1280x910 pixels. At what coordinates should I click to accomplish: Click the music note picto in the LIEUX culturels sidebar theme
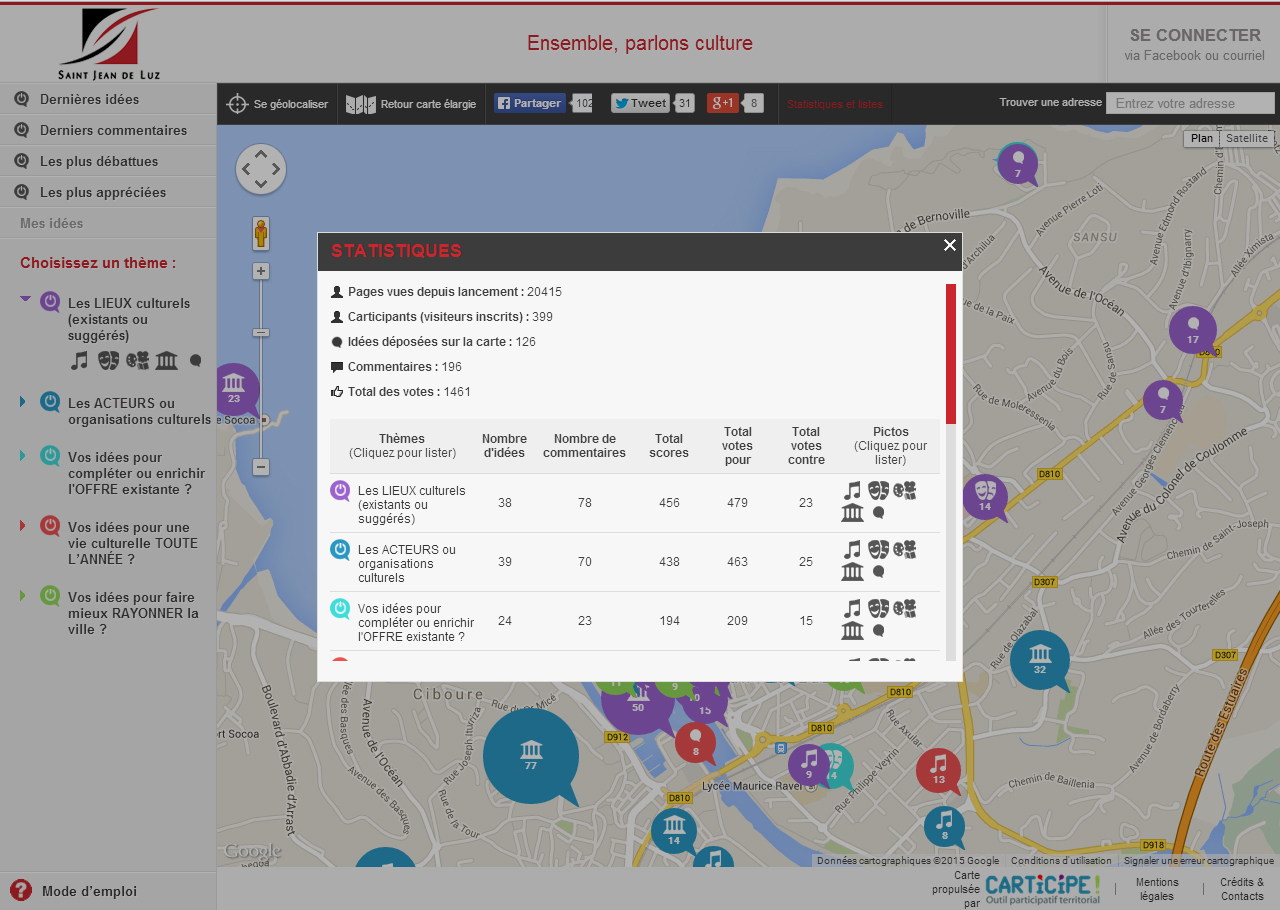(80, 360)
